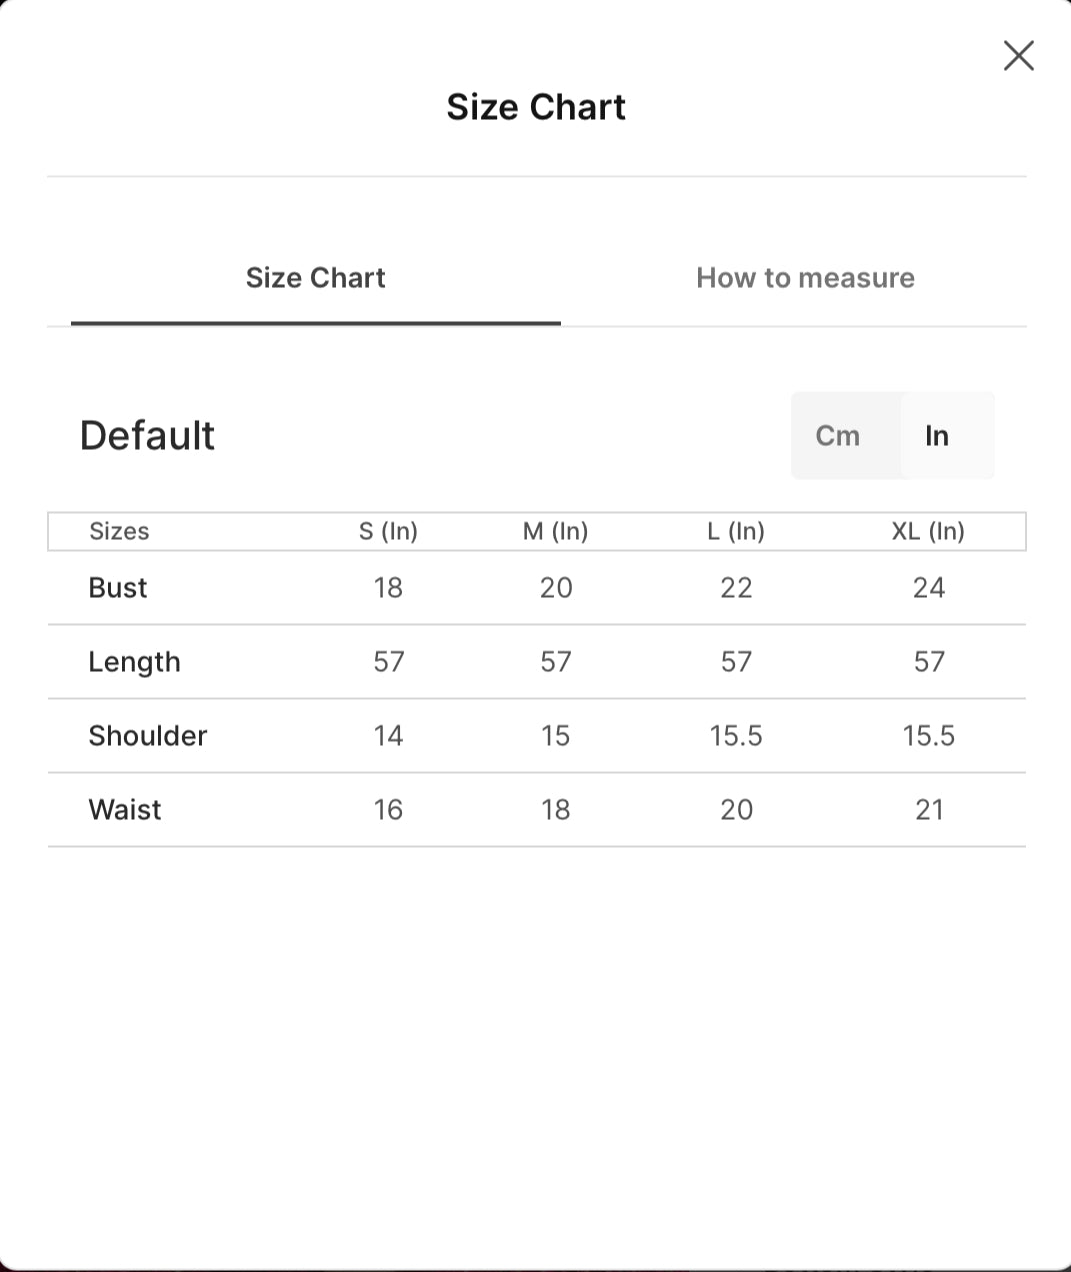Viewport: 1071px width, 1272px height.
Task: Click the M shoulder value 15
Action: point(555,736)
